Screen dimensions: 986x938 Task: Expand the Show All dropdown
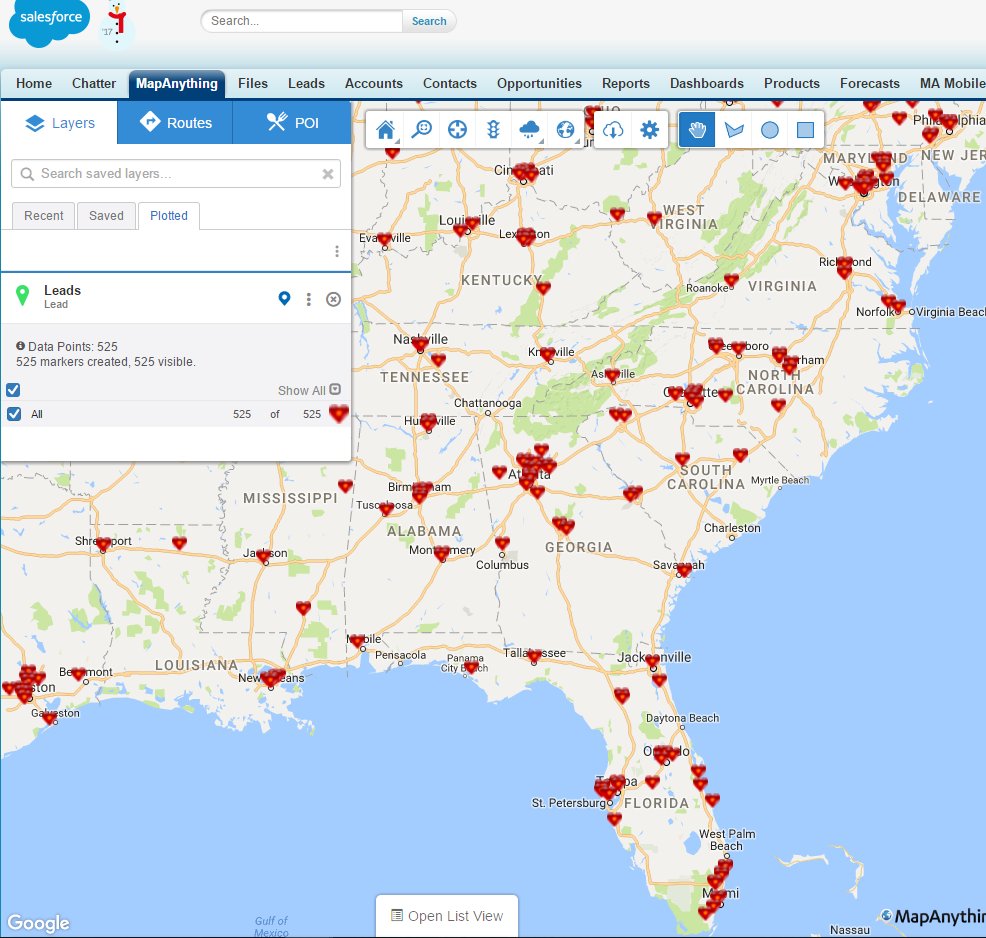coord(309,390)
